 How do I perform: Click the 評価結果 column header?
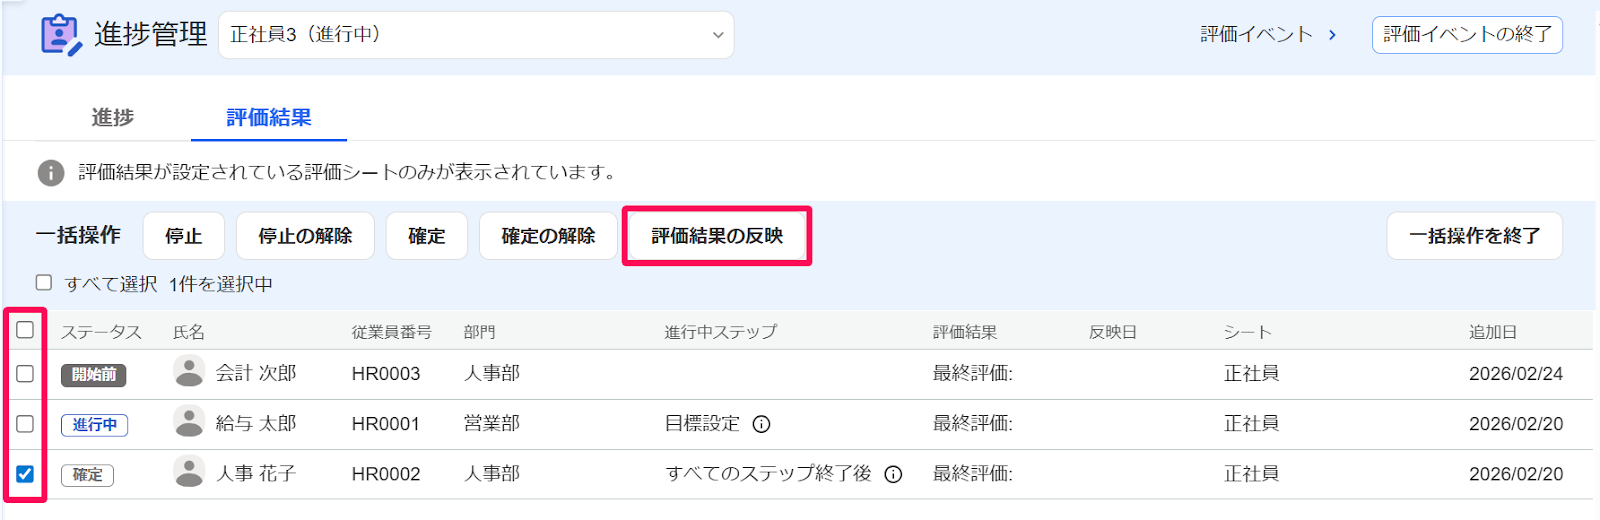click(965, 332)
